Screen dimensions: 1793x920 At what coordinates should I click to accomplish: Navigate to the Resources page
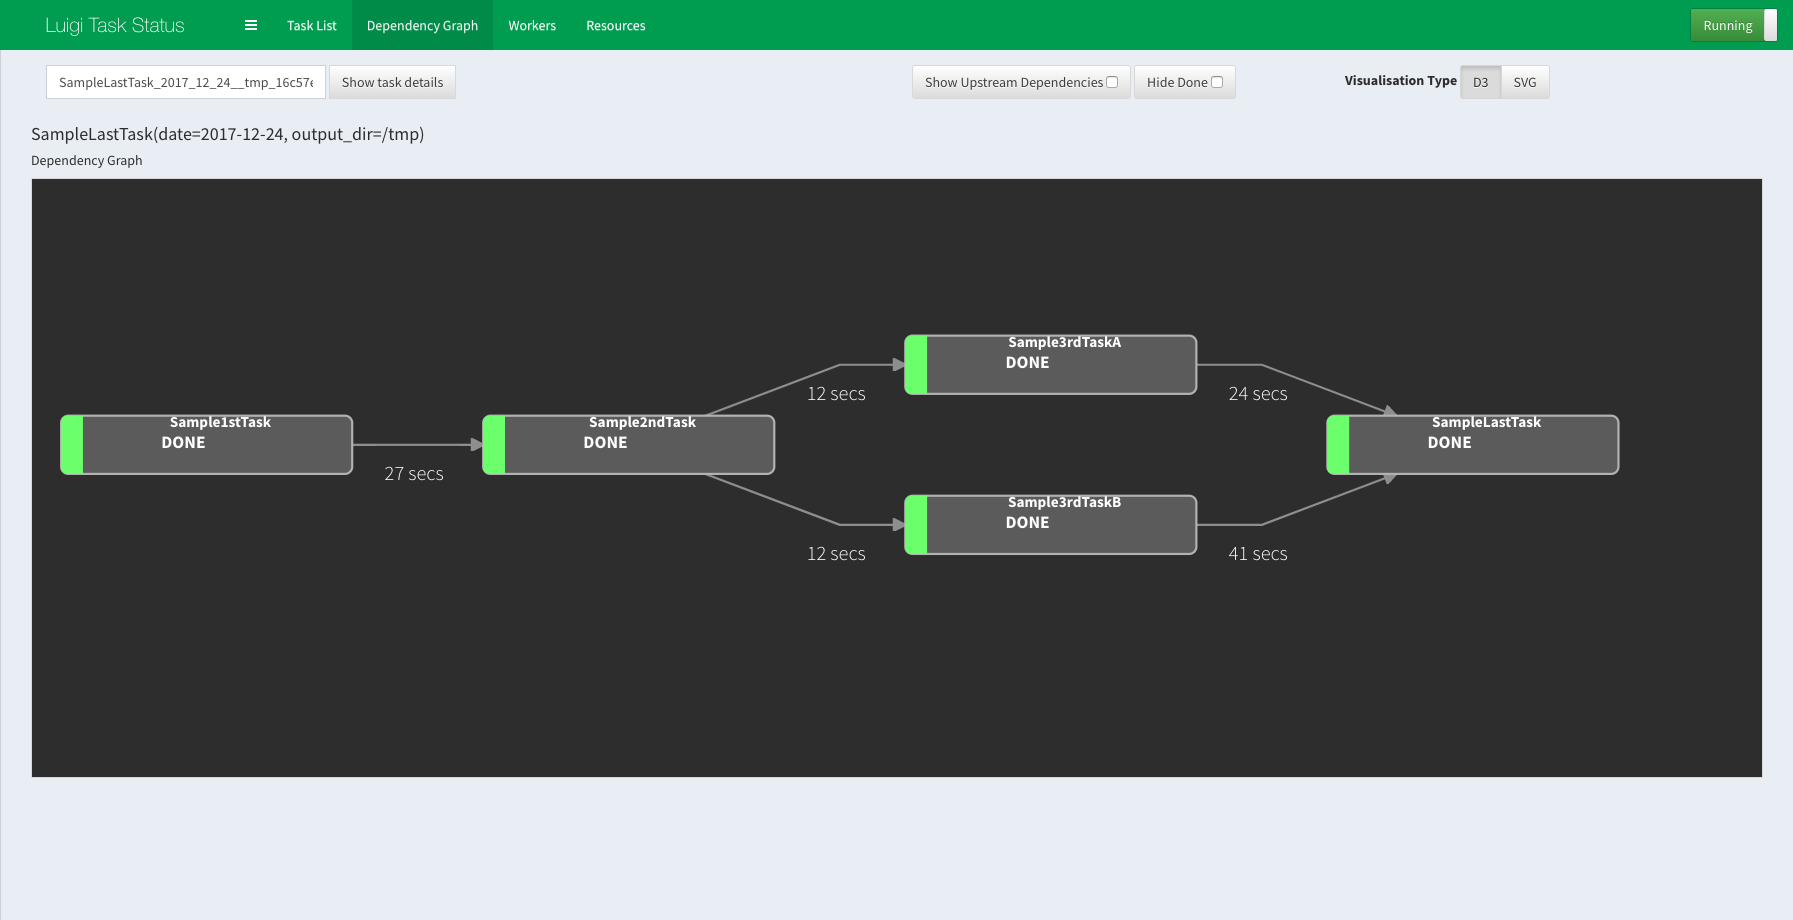point(615,25)
